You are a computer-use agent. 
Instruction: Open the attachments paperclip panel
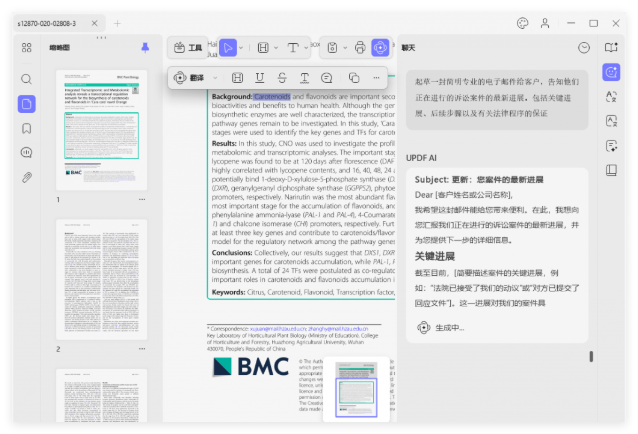coord(26,177)
